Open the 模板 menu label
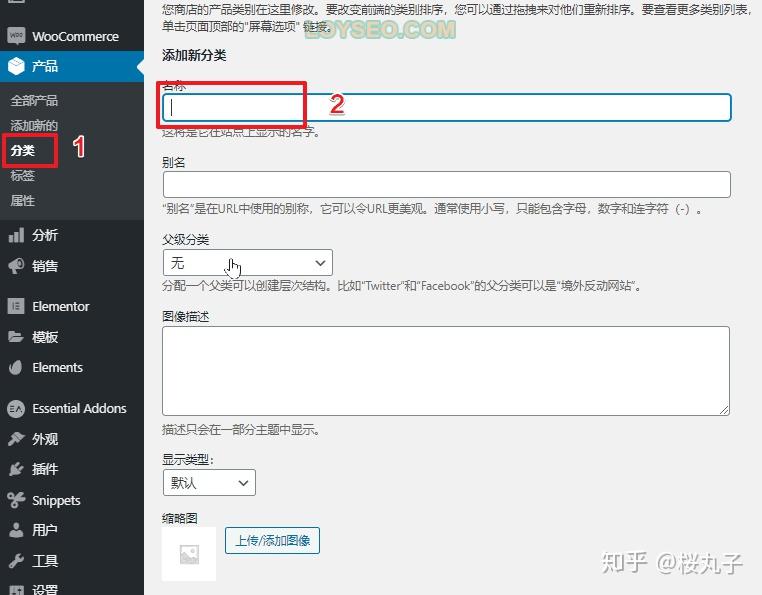 tap(45, 337)
